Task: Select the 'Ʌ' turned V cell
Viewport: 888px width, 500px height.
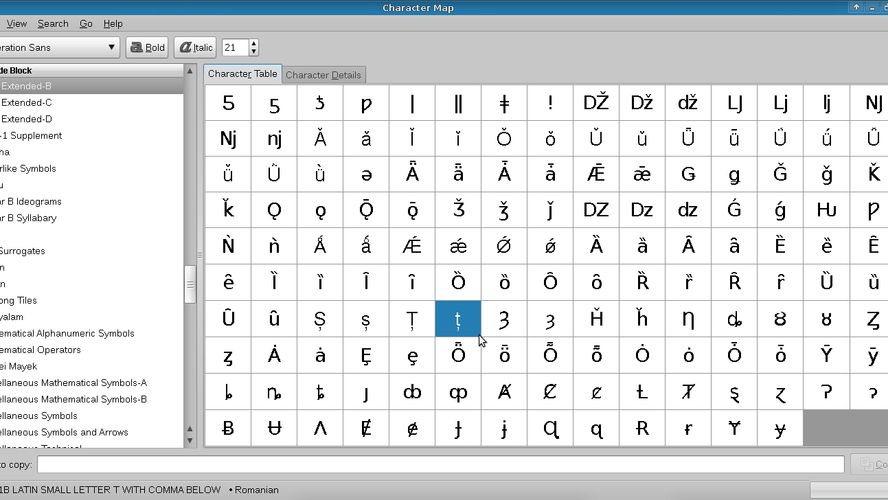Action: click(x=320, y=429)
